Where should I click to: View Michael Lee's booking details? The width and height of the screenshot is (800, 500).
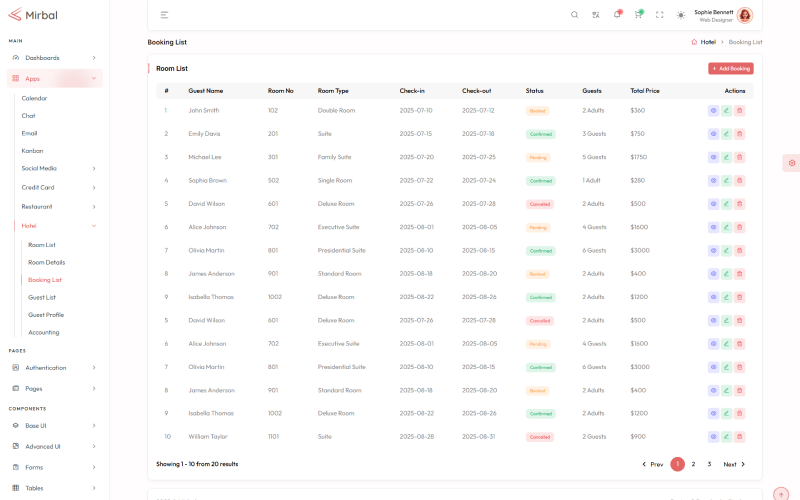tap(713, 157)
